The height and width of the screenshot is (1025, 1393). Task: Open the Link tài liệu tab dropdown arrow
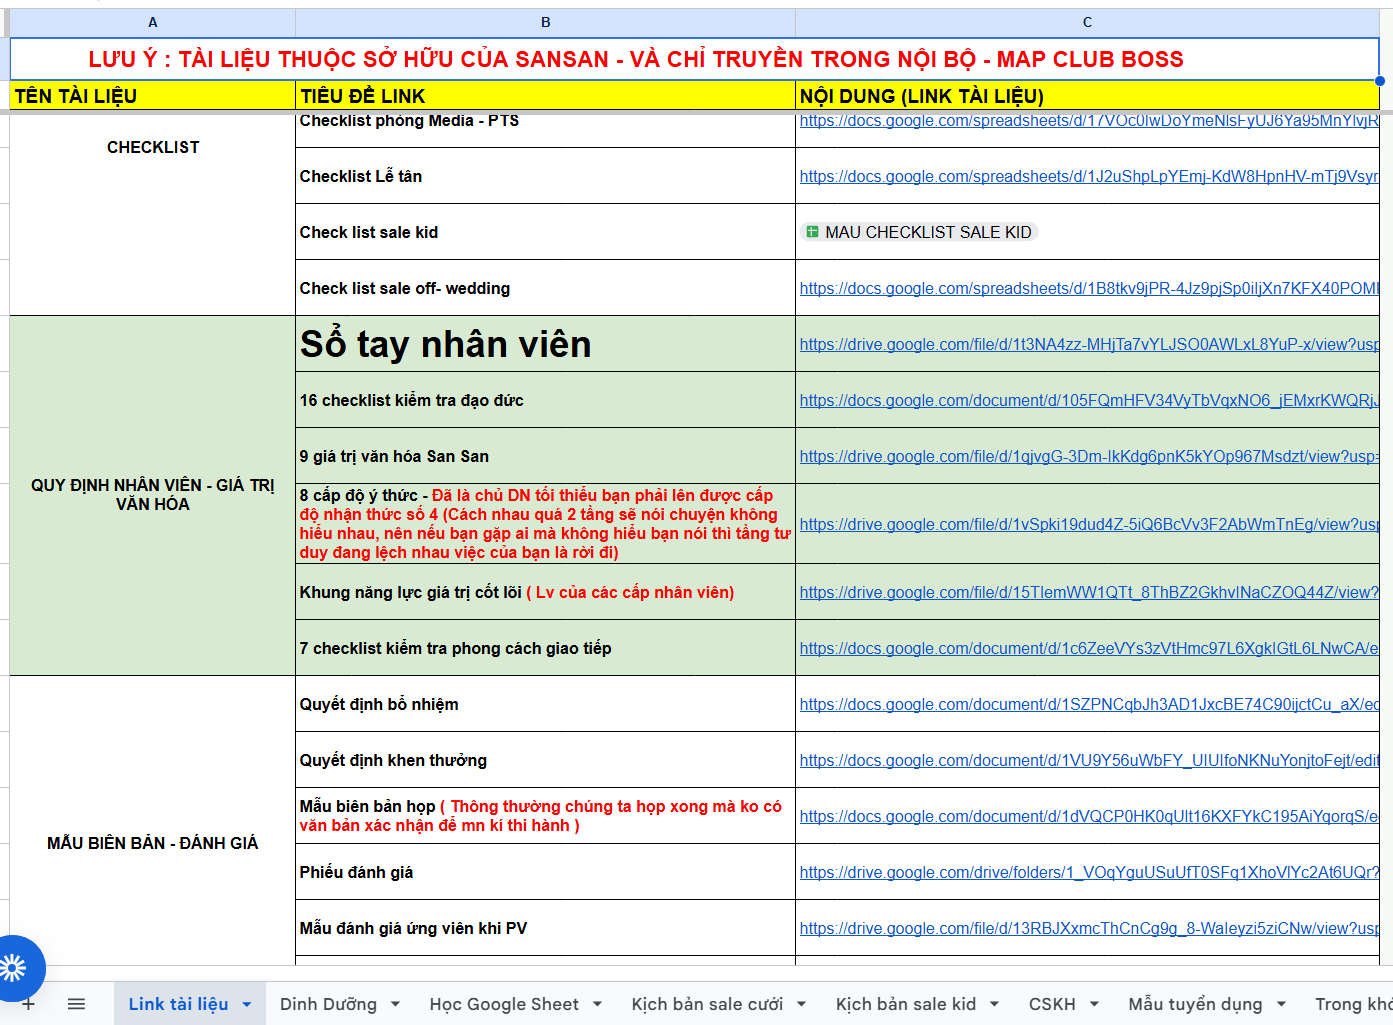click(247, 1004)
